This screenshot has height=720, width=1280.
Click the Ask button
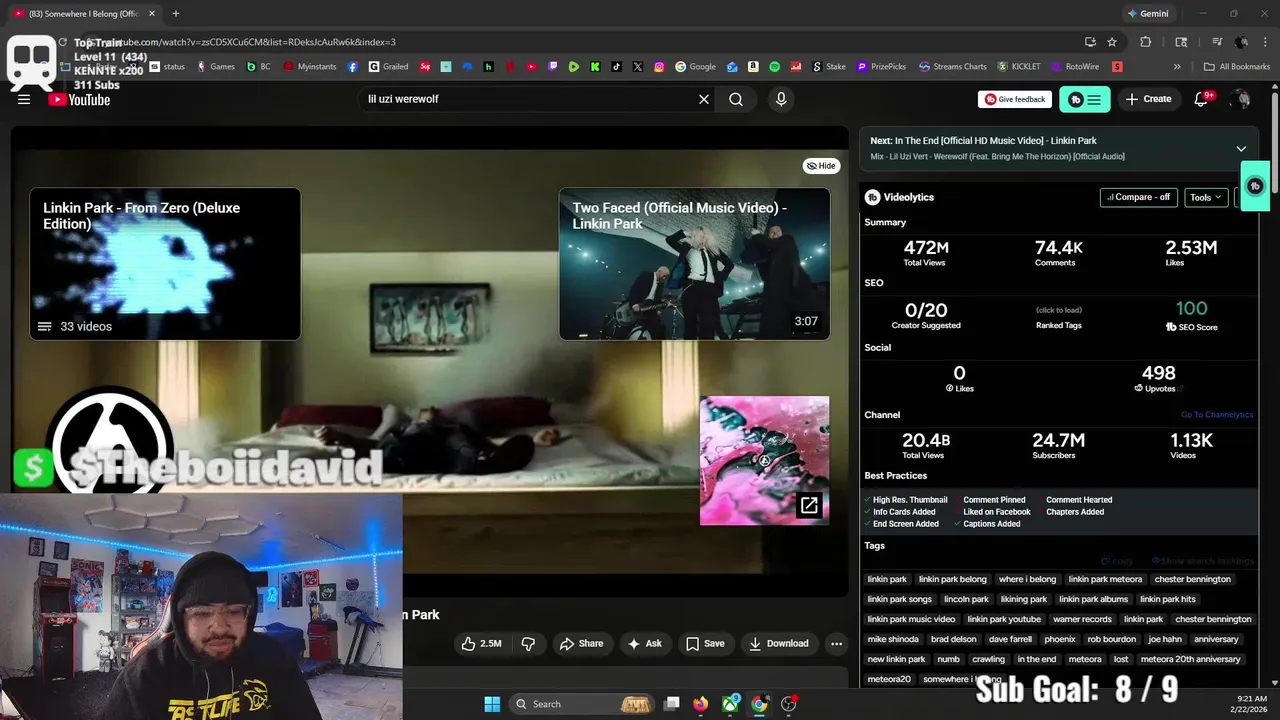[644, 643]
